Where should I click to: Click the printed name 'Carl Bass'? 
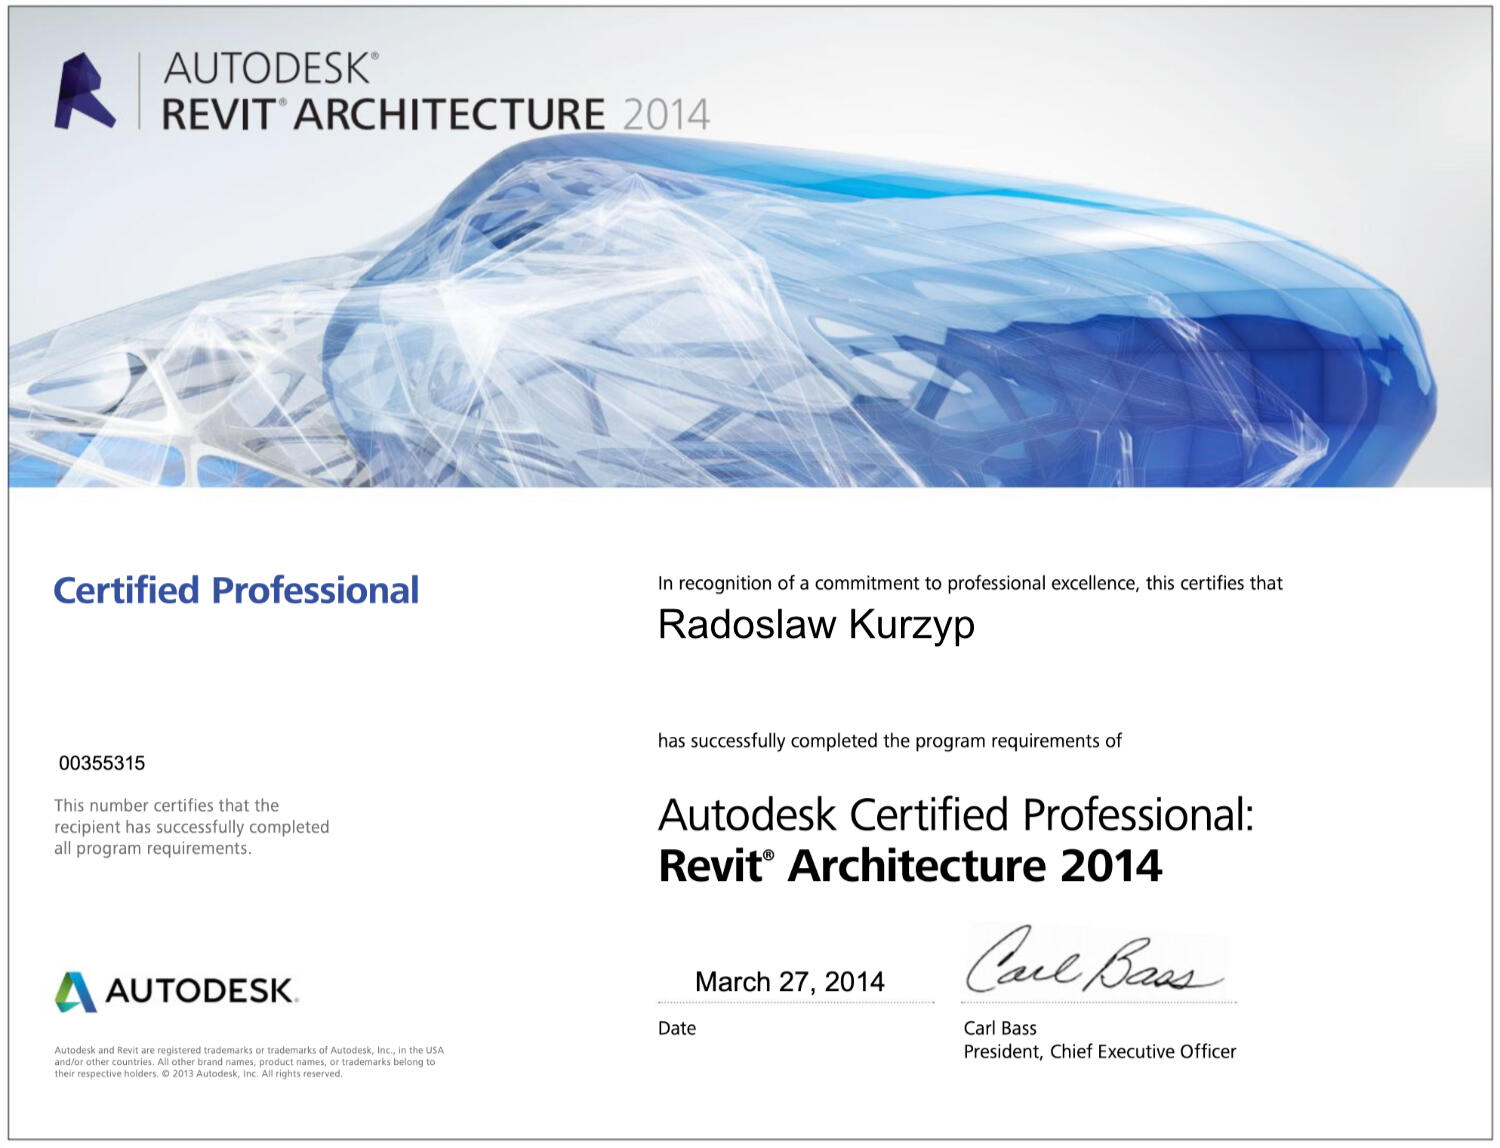pos(1000,1028)
